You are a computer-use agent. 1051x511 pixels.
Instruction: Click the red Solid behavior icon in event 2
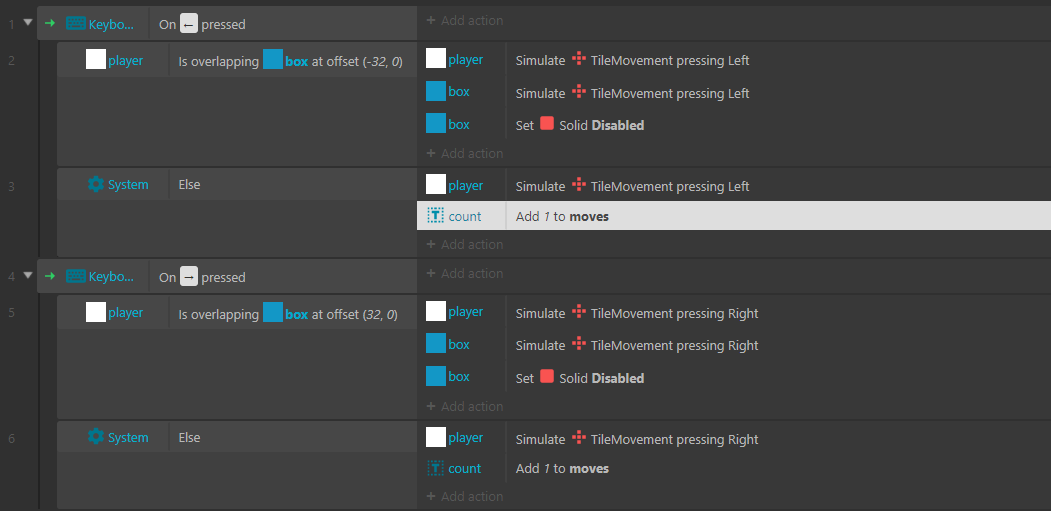547,124
